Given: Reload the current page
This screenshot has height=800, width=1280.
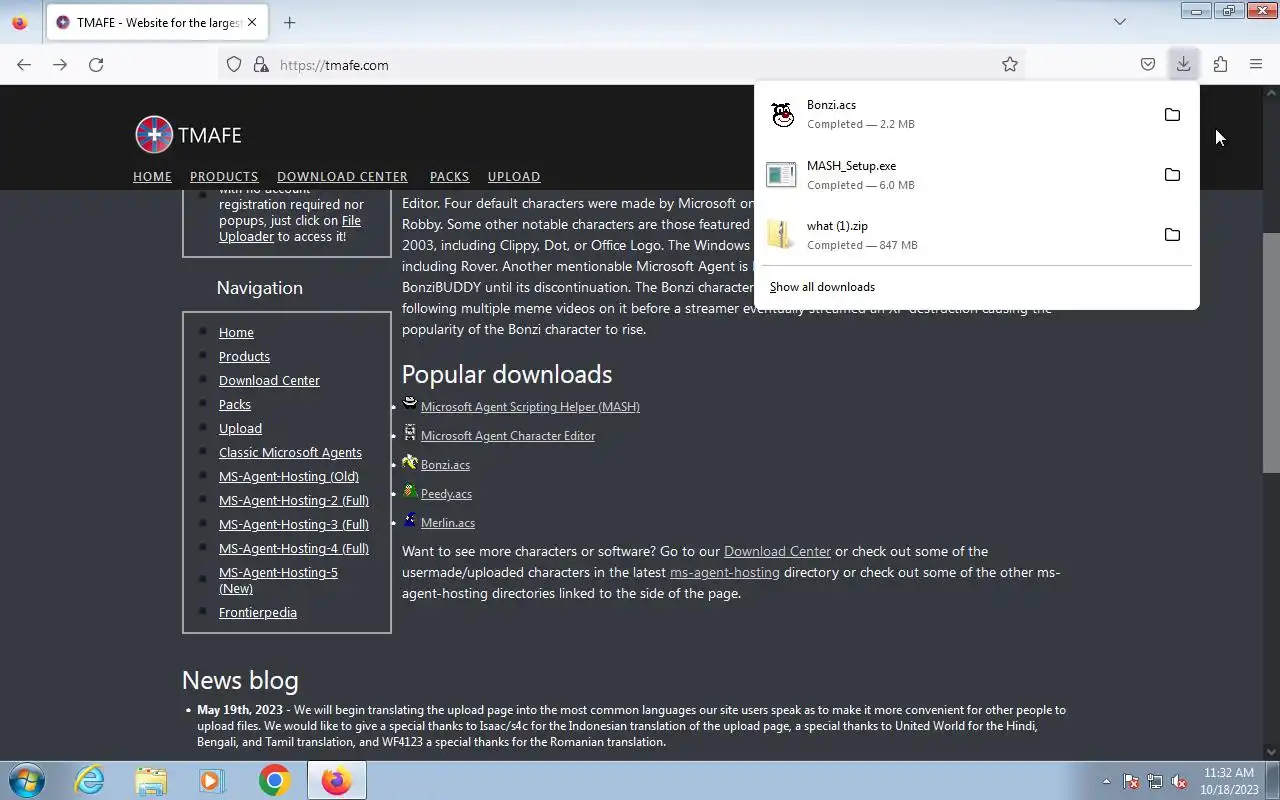Looking at the screenshot, I should click(96, 64).
